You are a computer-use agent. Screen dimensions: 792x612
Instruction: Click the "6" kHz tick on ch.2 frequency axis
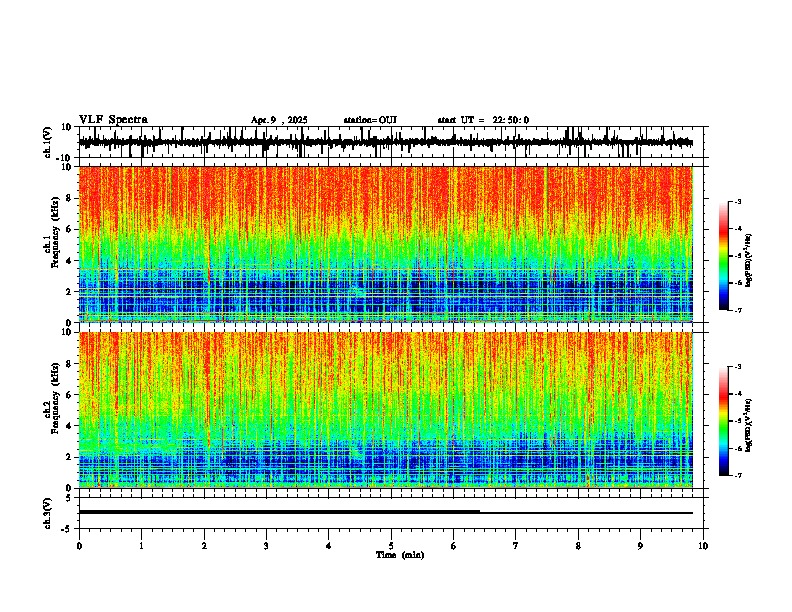click(70, 395)
